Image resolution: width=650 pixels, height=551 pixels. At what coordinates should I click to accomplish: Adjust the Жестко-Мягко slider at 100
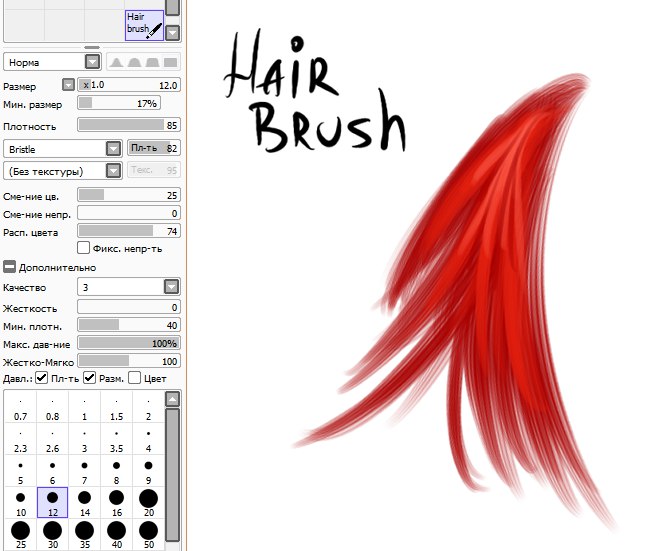(129, 361)
